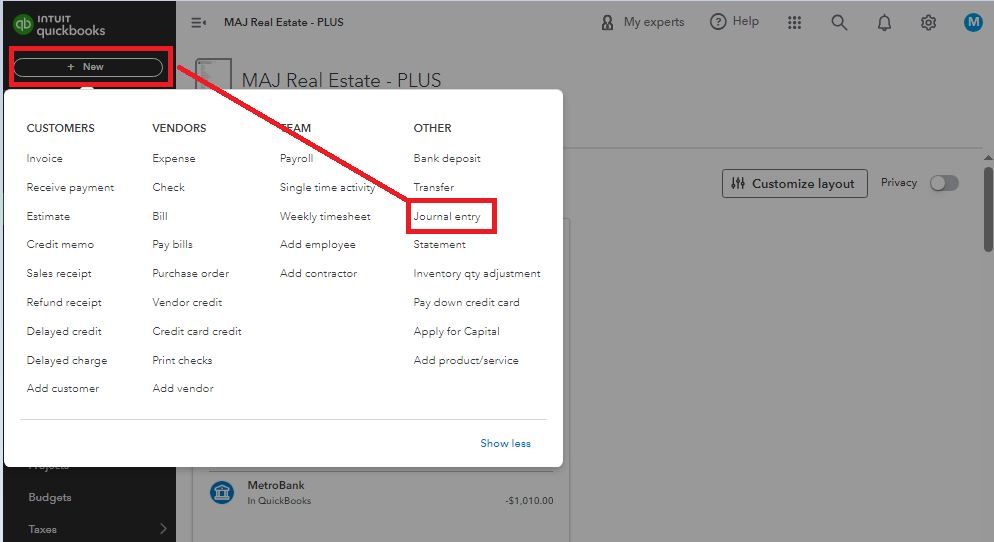
Task: Select Invoice under Customers
Action: coord(44,158)
